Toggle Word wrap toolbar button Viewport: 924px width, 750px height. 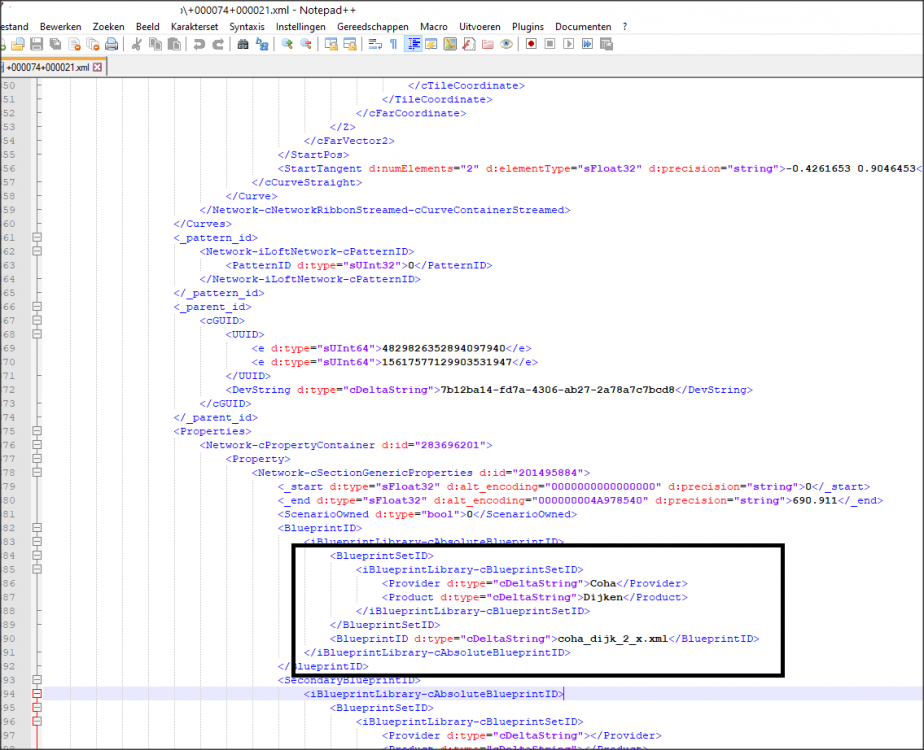(x=375, y=44)
